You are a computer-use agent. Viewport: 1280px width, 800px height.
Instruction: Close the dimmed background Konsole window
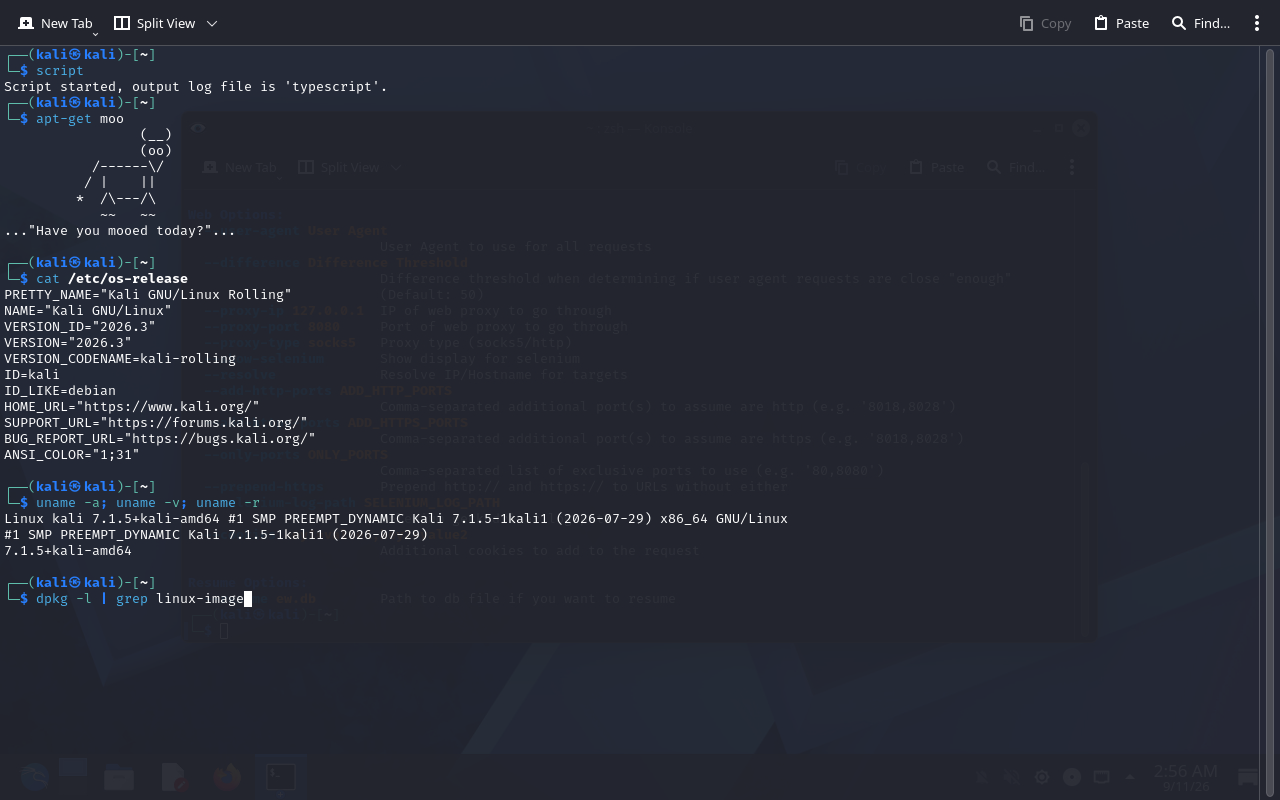(1081, 128)
